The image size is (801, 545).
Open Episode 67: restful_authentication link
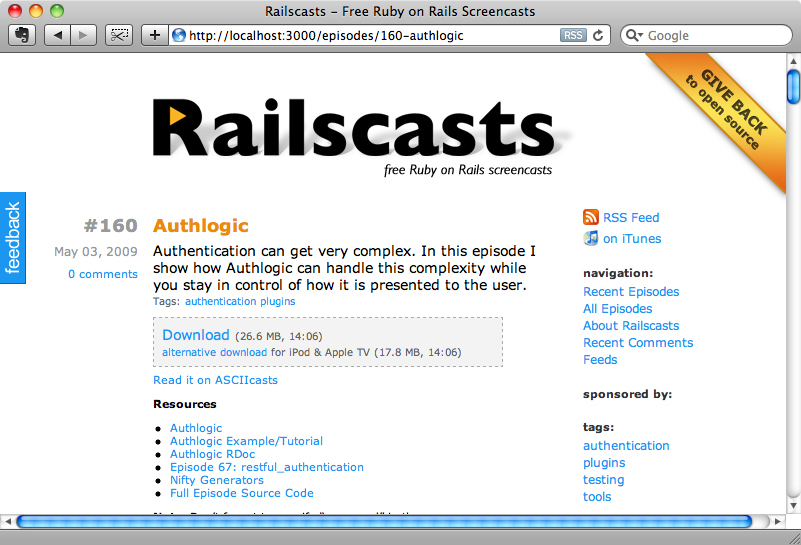point(267,467)
